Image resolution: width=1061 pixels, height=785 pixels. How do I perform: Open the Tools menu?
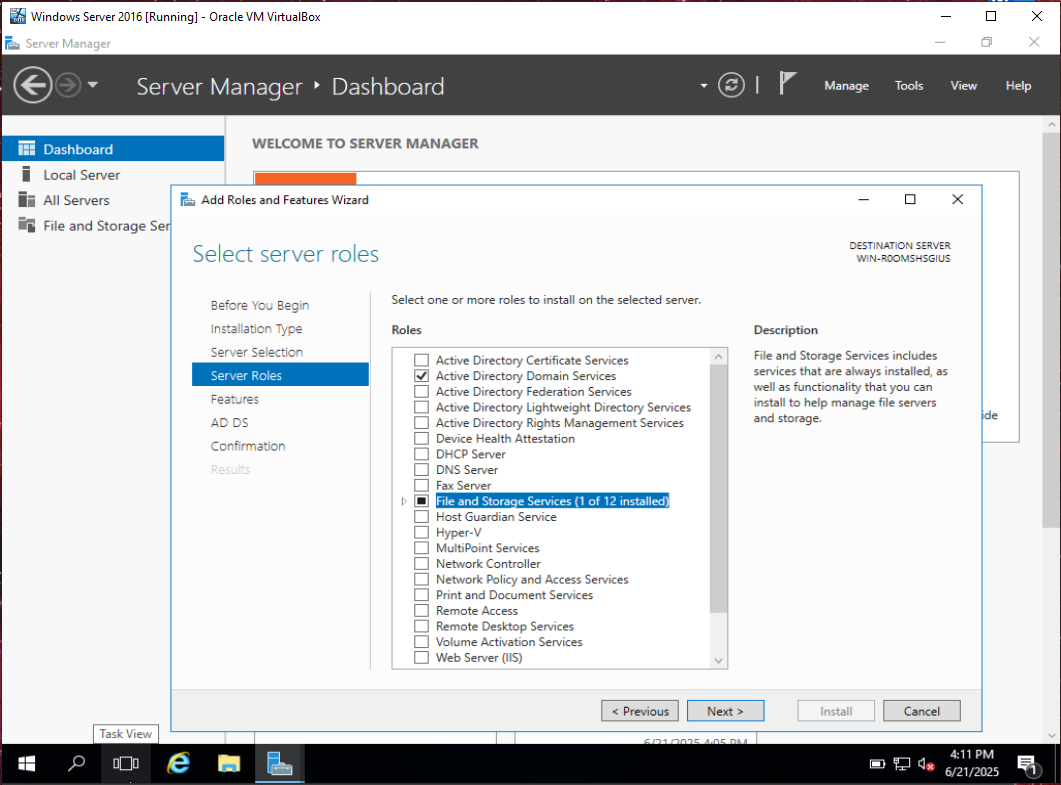[909, 86]
